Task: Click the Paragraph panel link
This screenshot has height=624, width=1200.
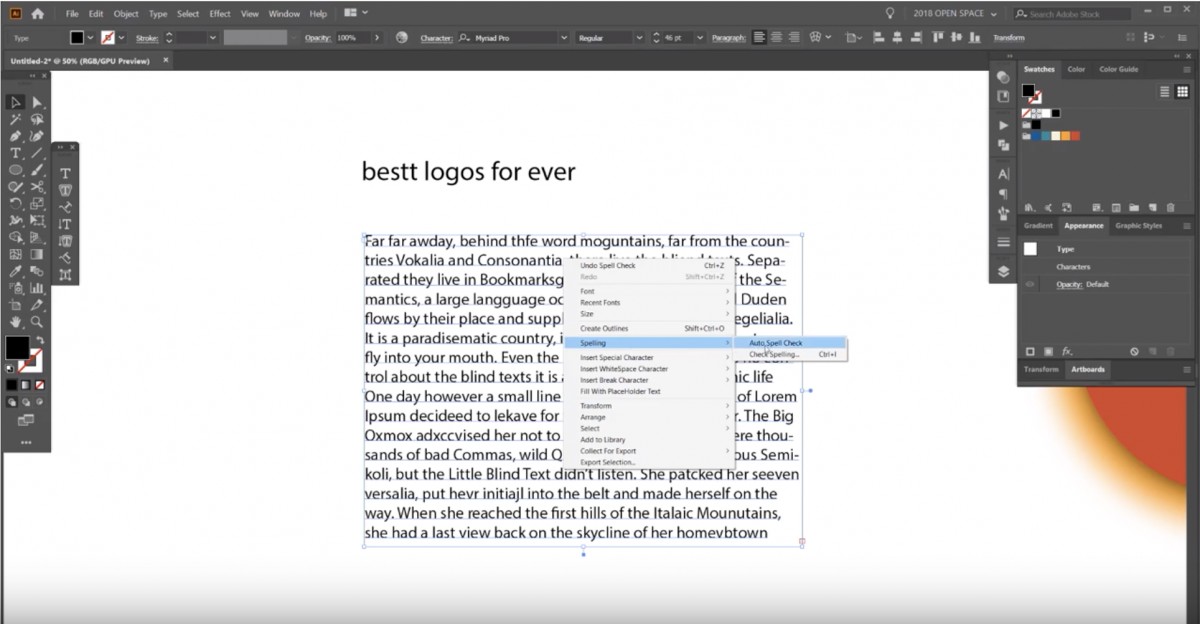Action: [728, 38]
